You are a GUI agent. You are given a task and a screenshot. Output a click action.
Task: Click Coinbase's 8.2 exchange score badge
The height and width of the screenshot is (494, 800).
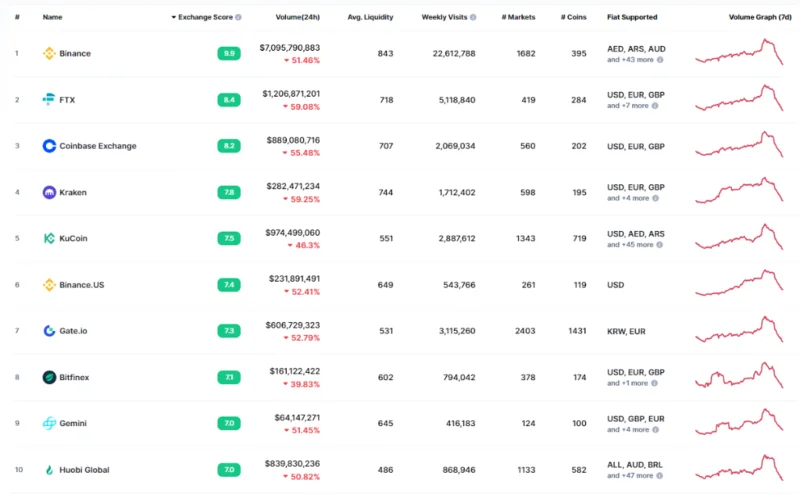pos(229,146)
